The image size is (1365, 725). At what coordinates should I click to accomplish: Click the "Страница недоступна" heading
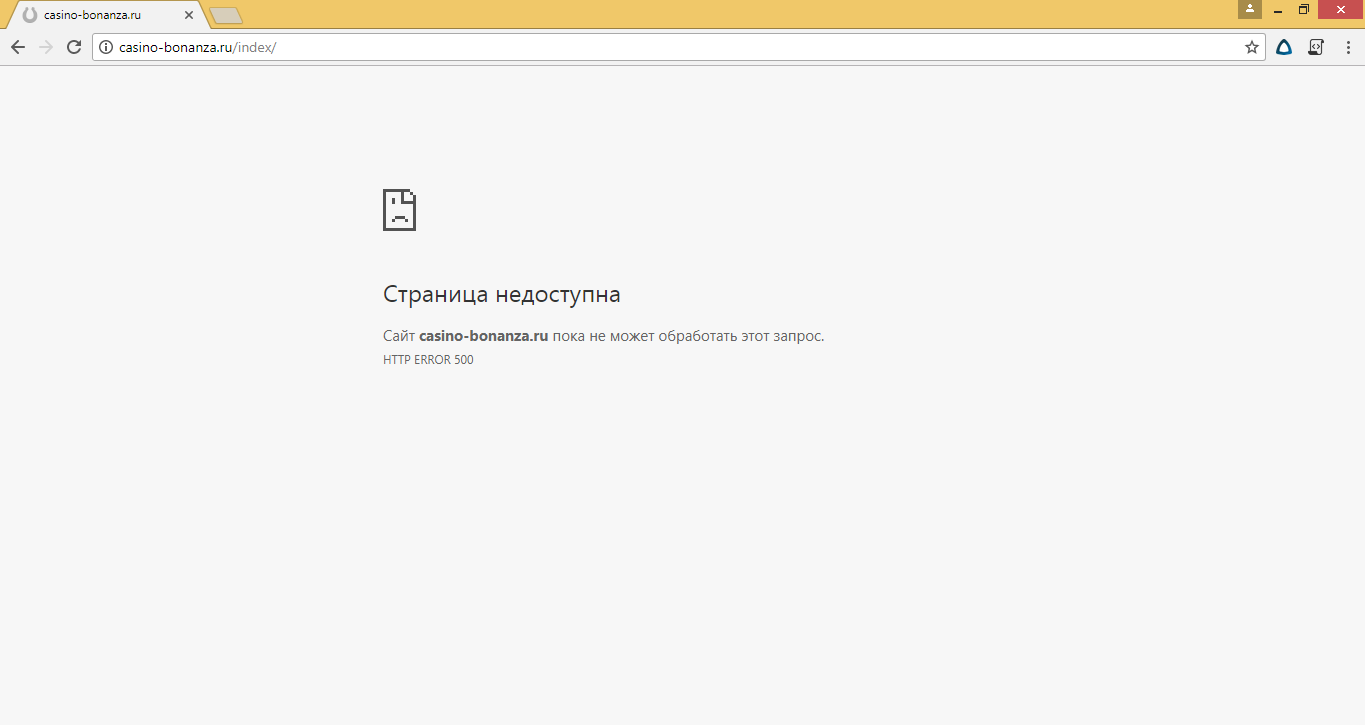[501, 294]
